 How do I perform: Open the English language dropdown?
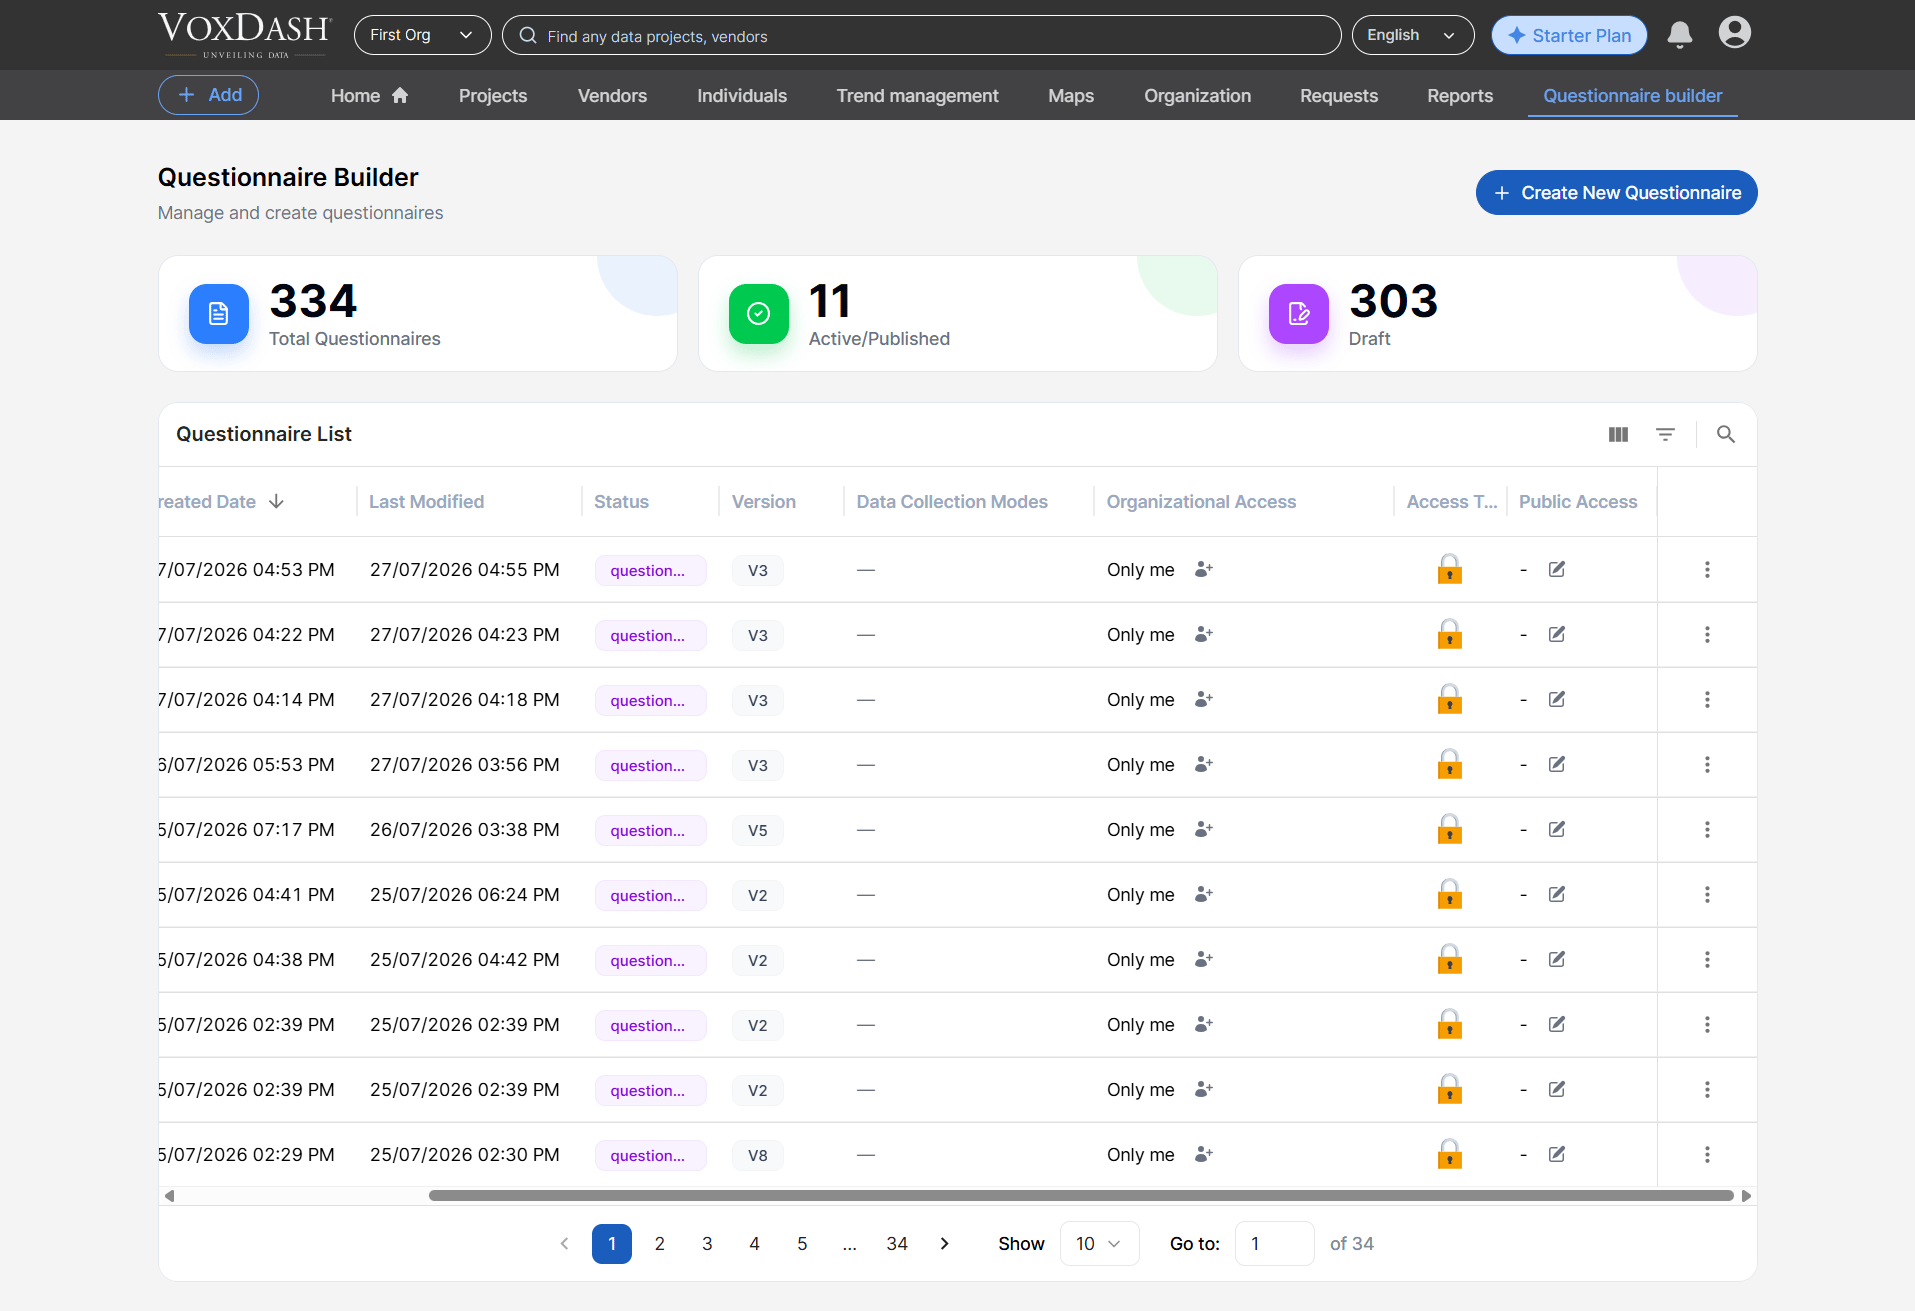click(1413, 35)
